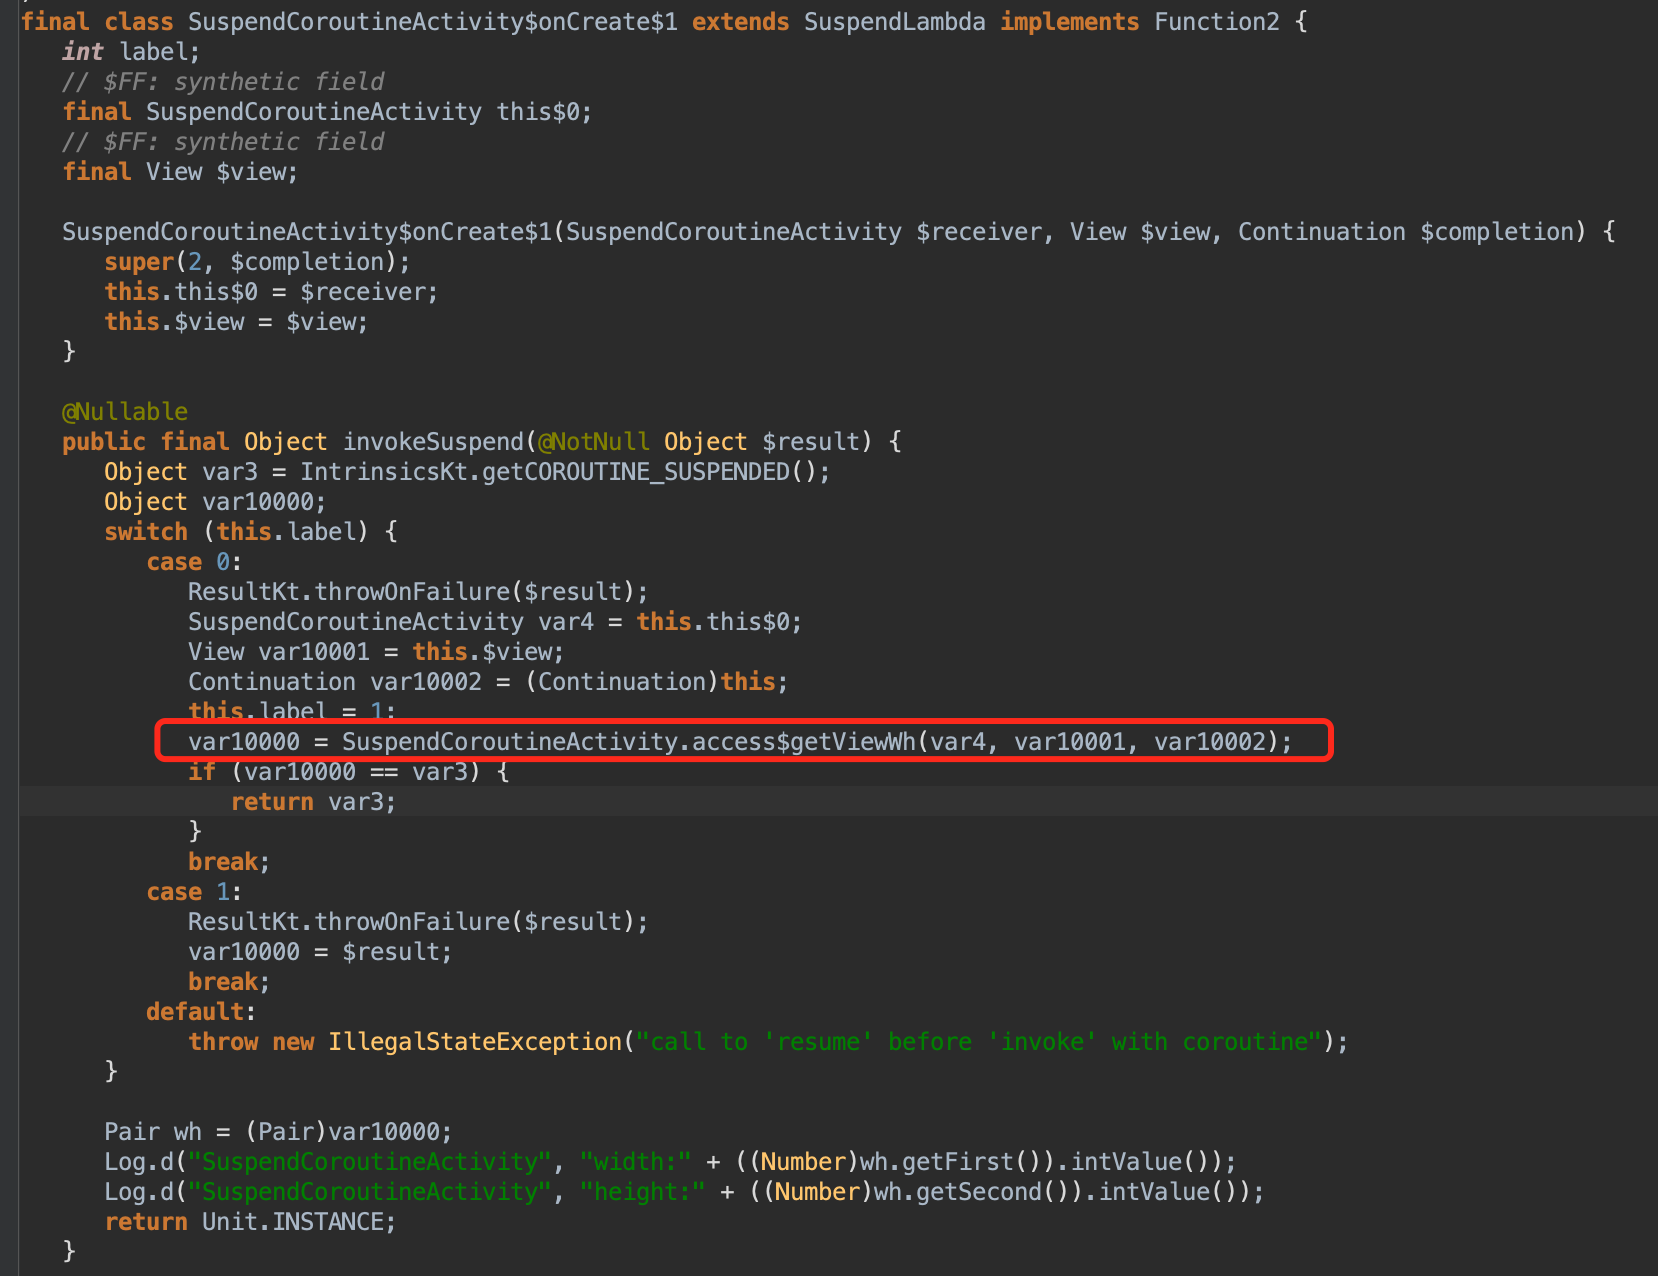The width and height of the screenshot is (1658, 1276).
Task: Click the @NotNull parameter annotation
Action: [x=594, y=442]
